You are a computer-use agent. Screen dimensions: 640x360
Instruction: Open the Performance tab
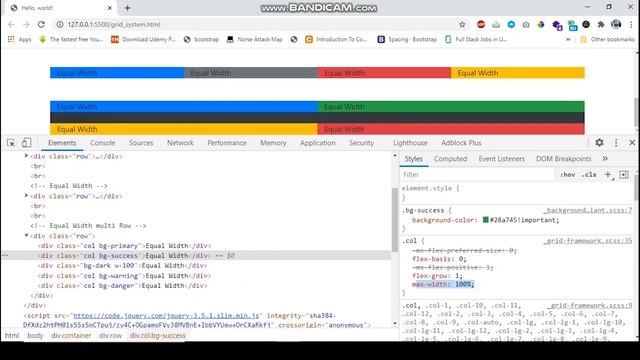227,143
